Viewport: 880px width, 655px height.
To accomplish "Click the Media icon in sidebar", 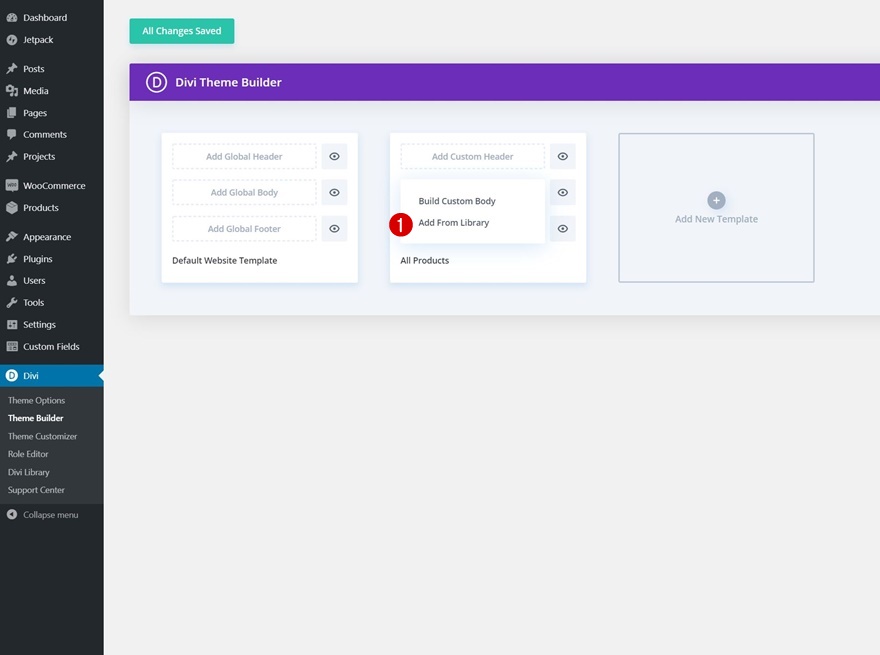I will [12, 91].
